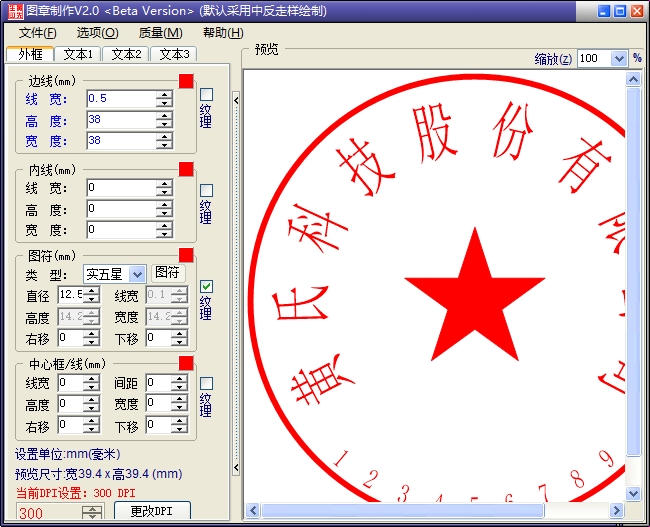Switch to the 外框 tab
The image size is (650, 527).
click(x=30, y=54)
